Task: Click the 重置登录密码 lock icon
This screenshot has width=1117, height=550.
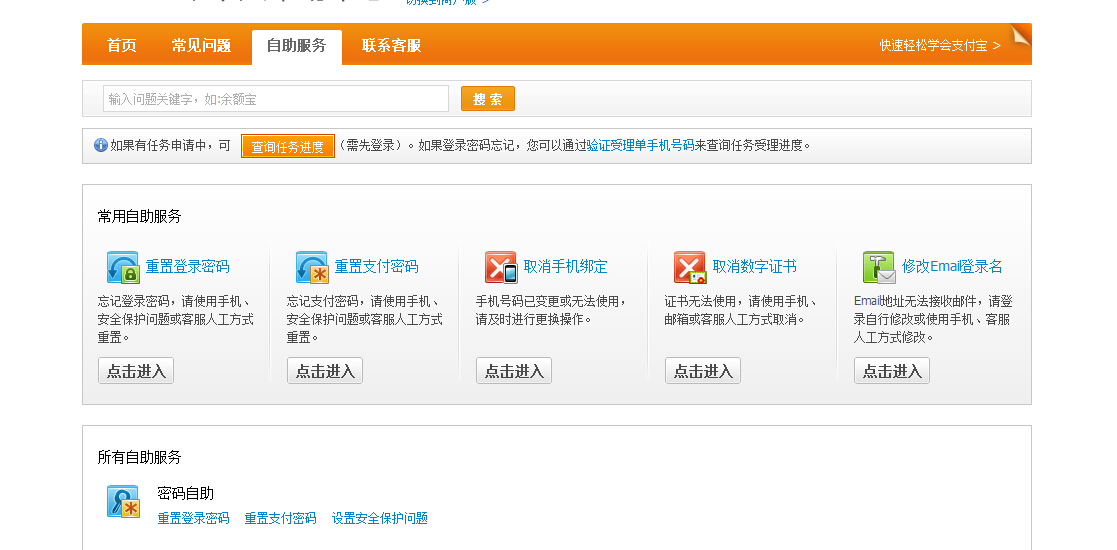Action: click(x=123, y=268)
